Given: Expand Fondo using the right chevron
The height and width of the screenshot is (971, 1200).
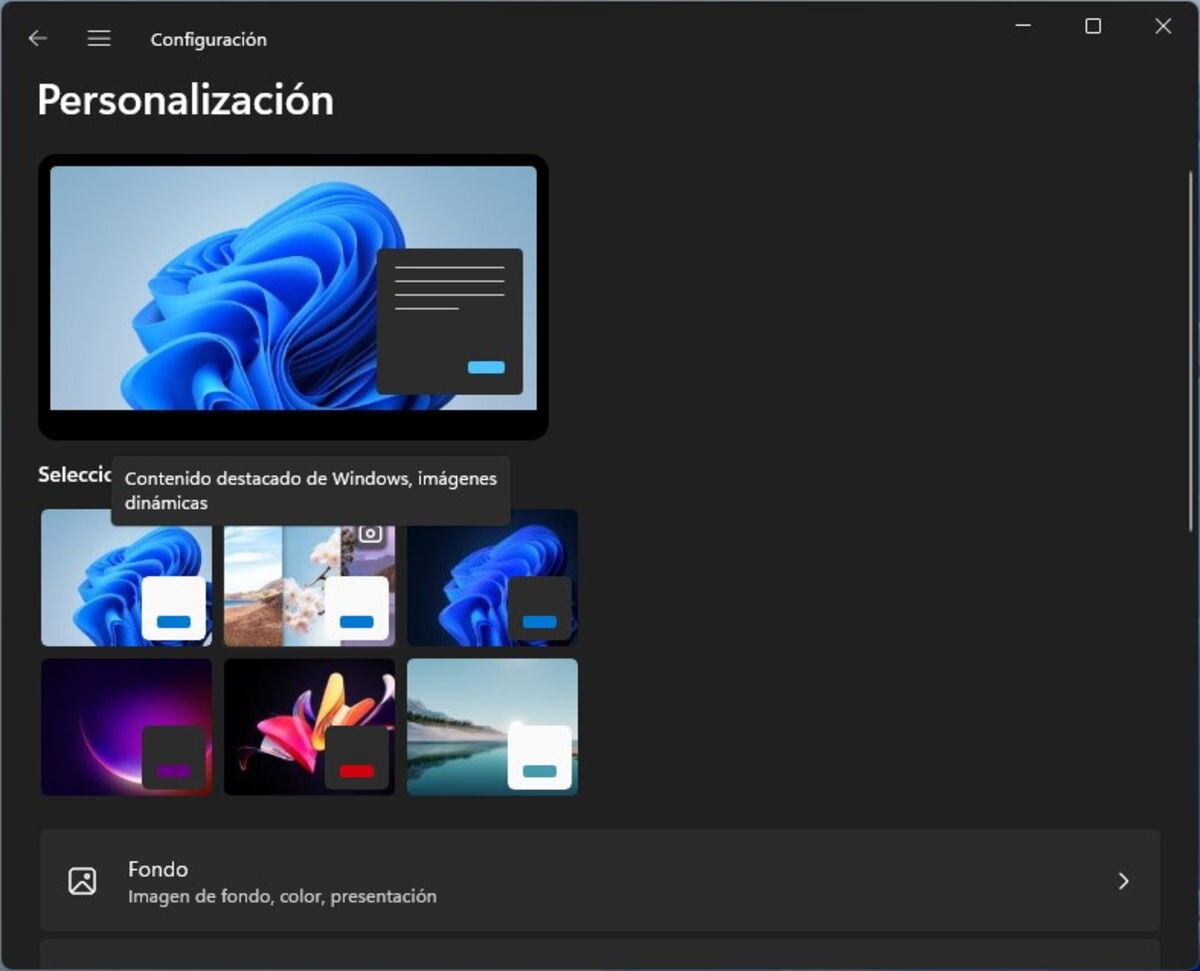Looking at the screenshot, I should point(1123,881).
